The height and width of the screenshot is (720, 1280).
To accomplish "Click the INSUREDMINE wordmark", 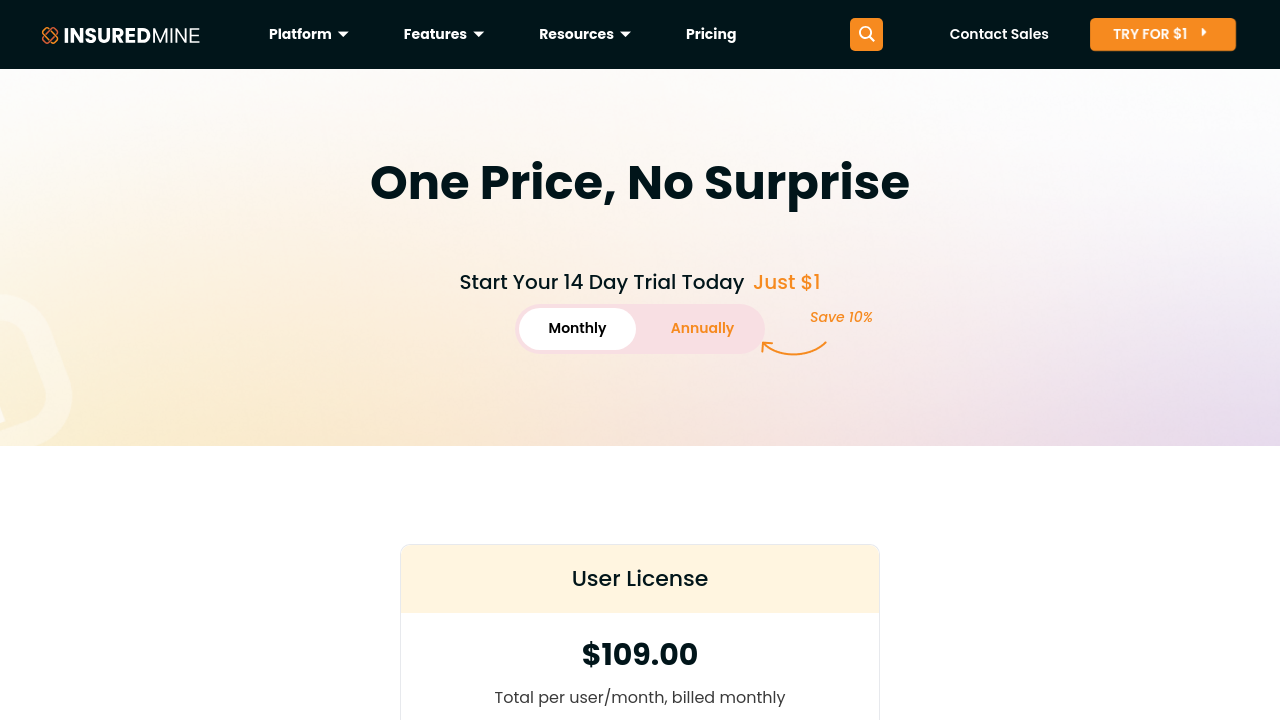I will point(131,35).
